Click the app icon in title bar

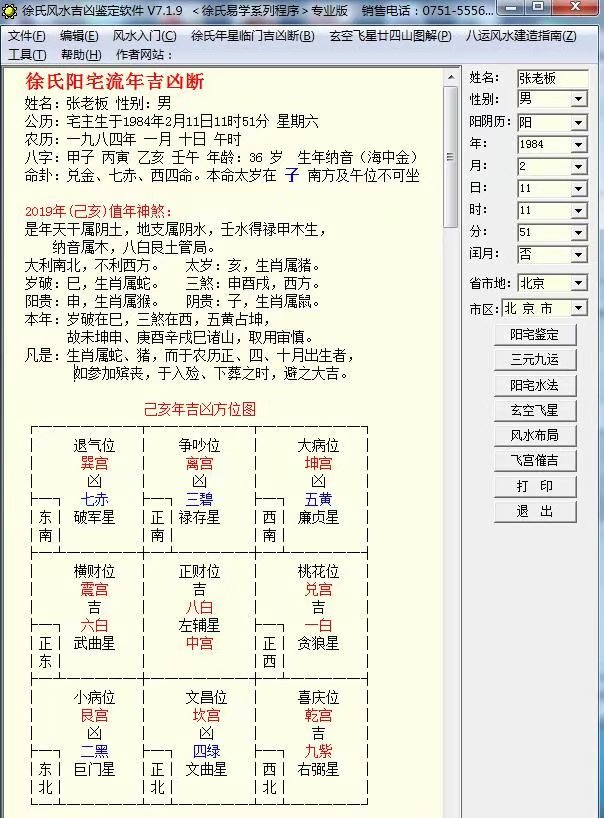coord(10,10)
